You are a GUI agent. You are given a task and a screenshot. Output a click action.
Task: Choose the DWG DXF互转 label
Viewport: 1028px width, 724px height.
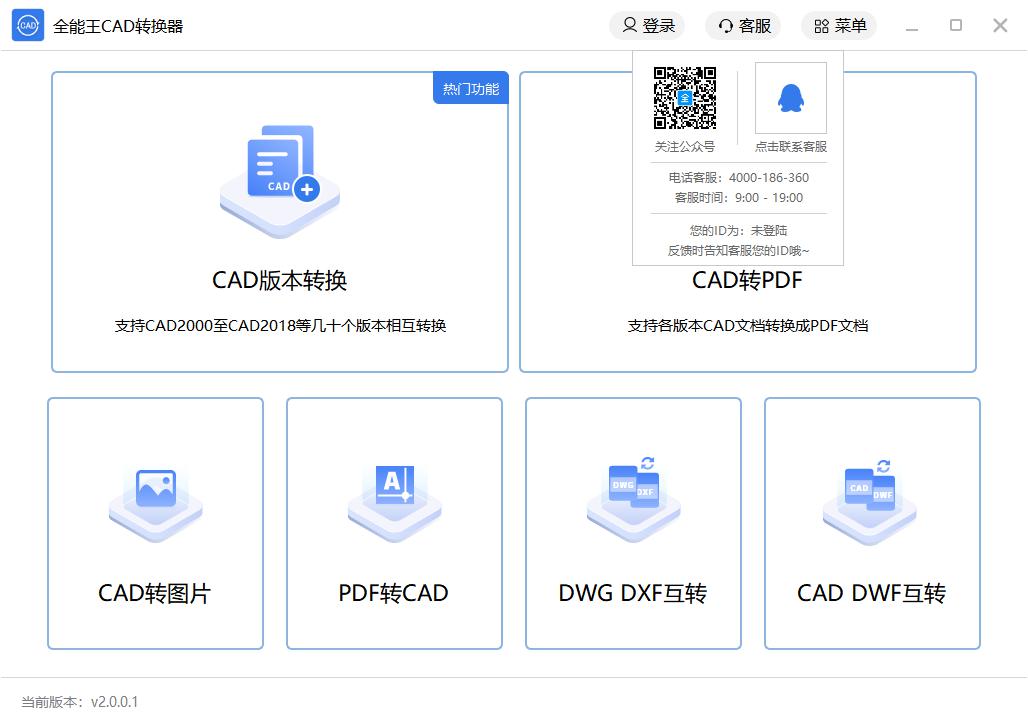633,593
